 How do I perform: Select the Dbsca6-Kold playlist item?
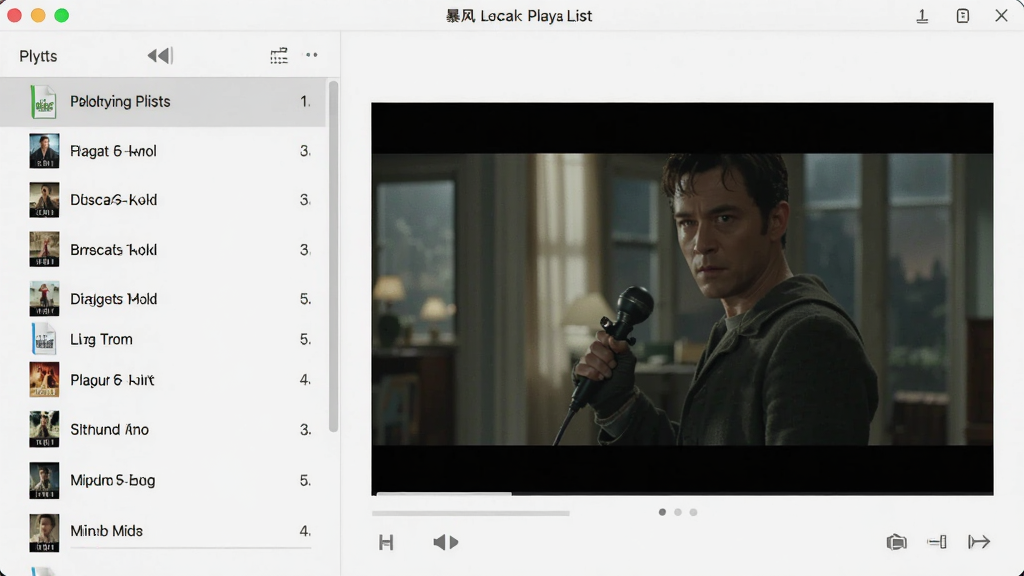163,200
